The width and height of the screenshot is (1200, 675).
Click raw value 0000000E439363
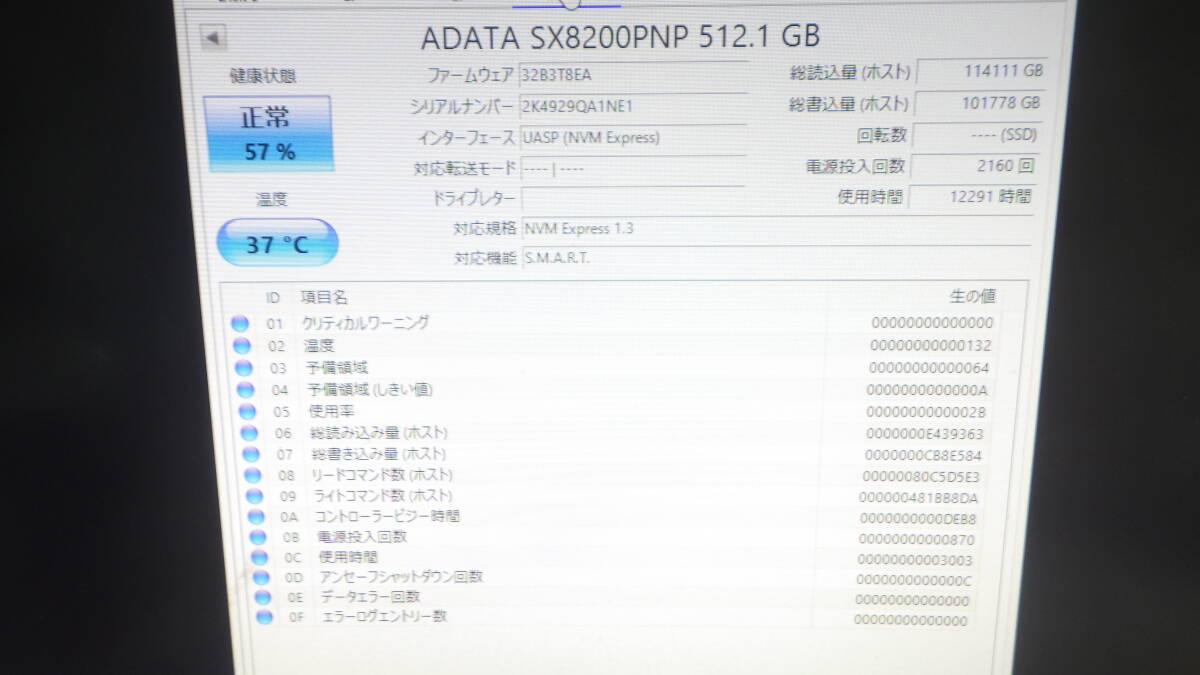pyautogui.click(x=924, y=434)
